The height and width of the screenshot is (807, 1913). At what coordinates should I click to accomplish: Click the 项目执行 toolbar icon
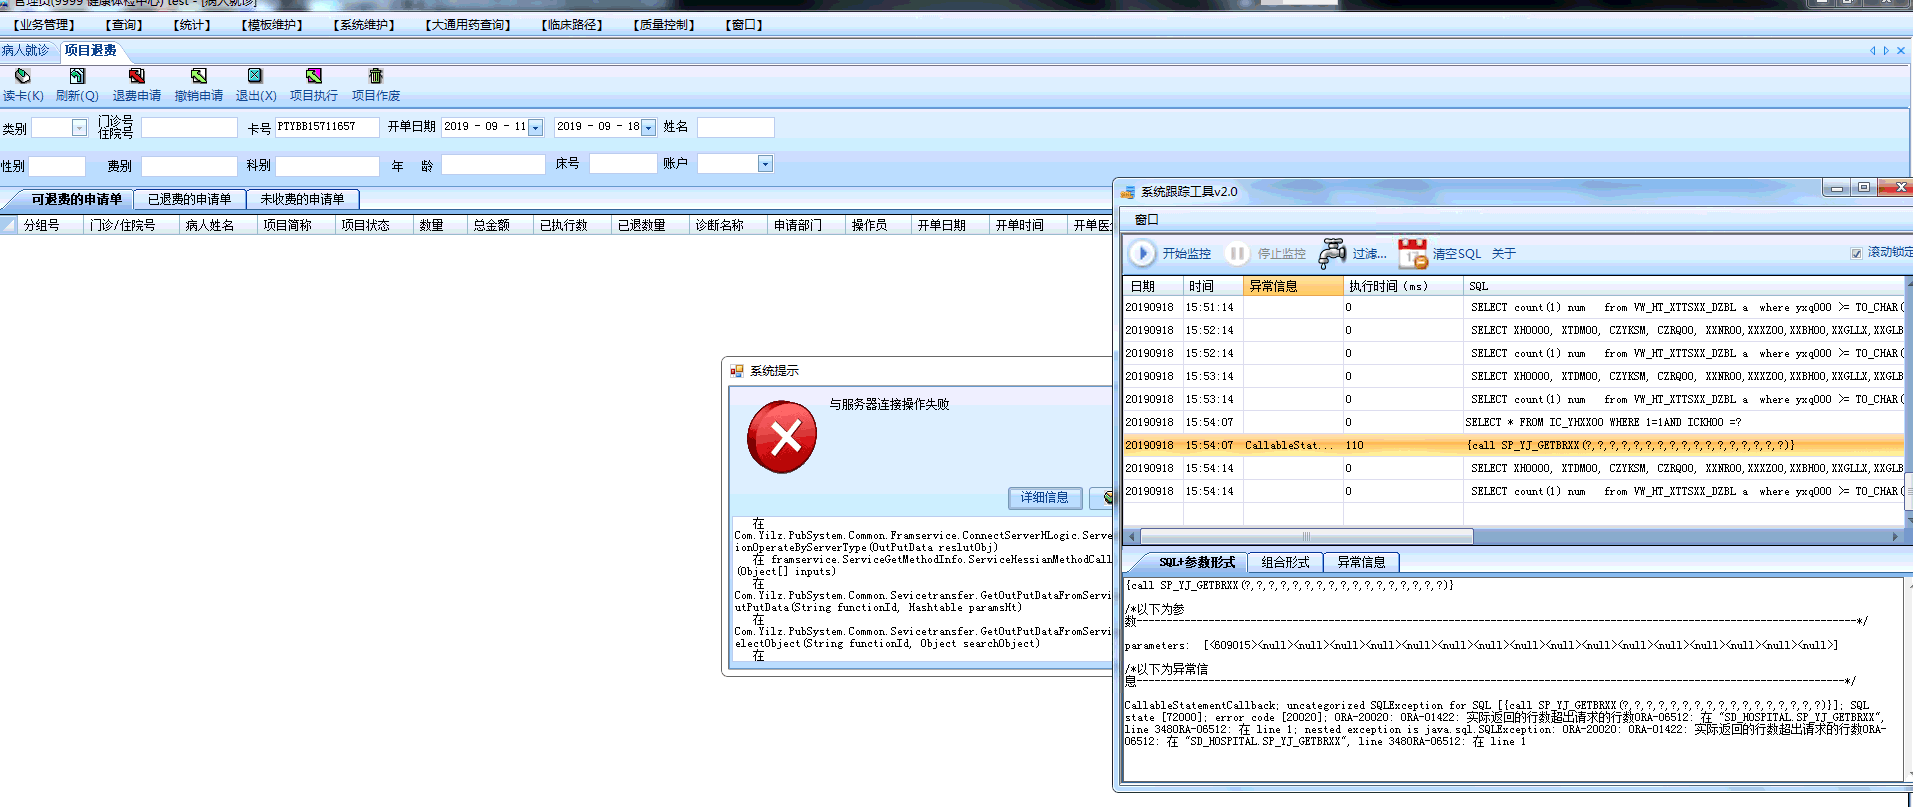(x=314, y=76)
